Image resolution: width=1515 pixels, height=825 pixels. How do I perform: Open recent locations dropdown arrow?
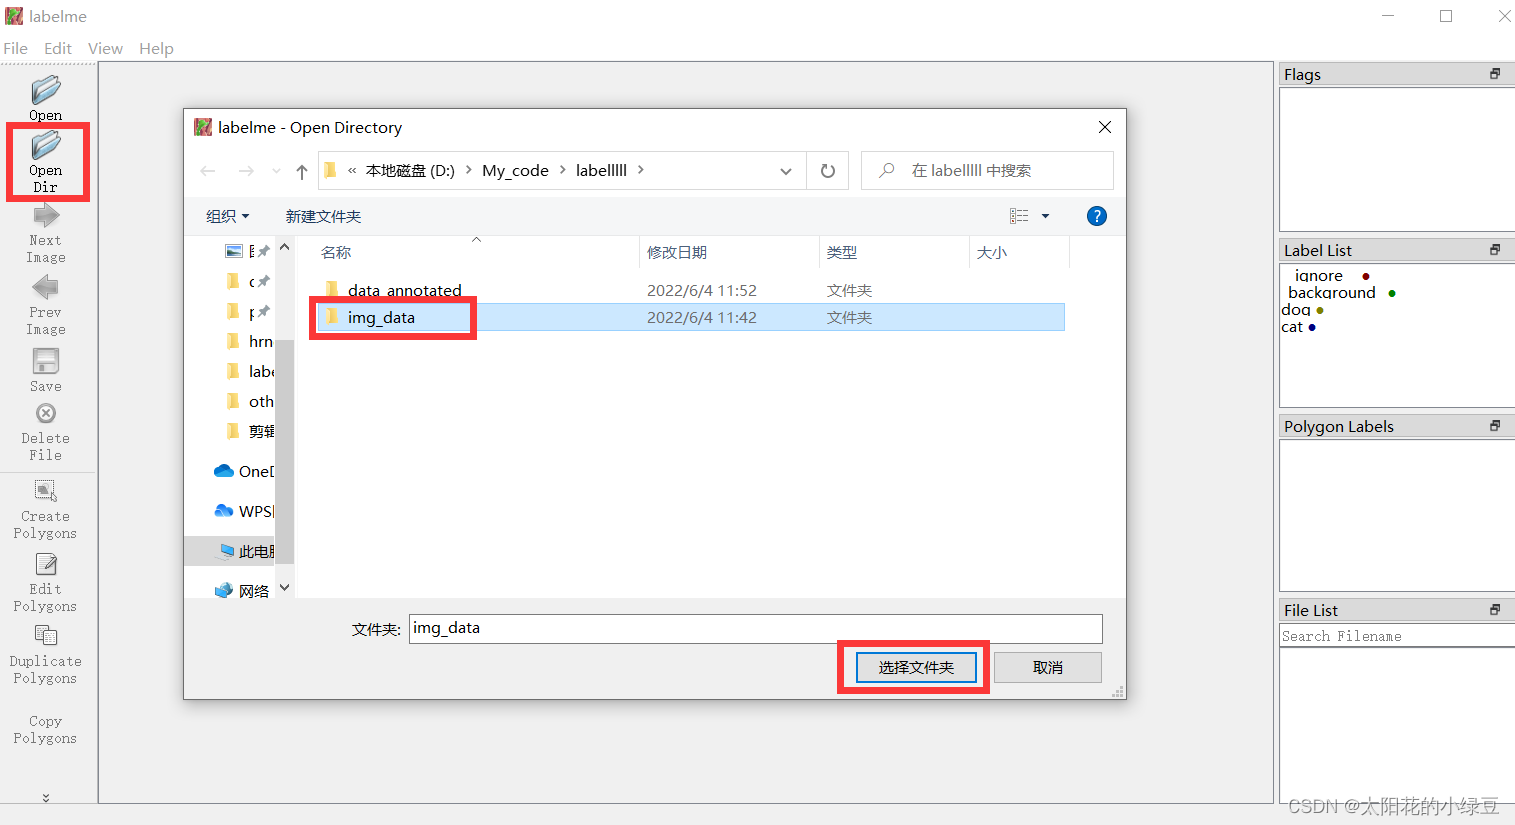pos(276,171)
